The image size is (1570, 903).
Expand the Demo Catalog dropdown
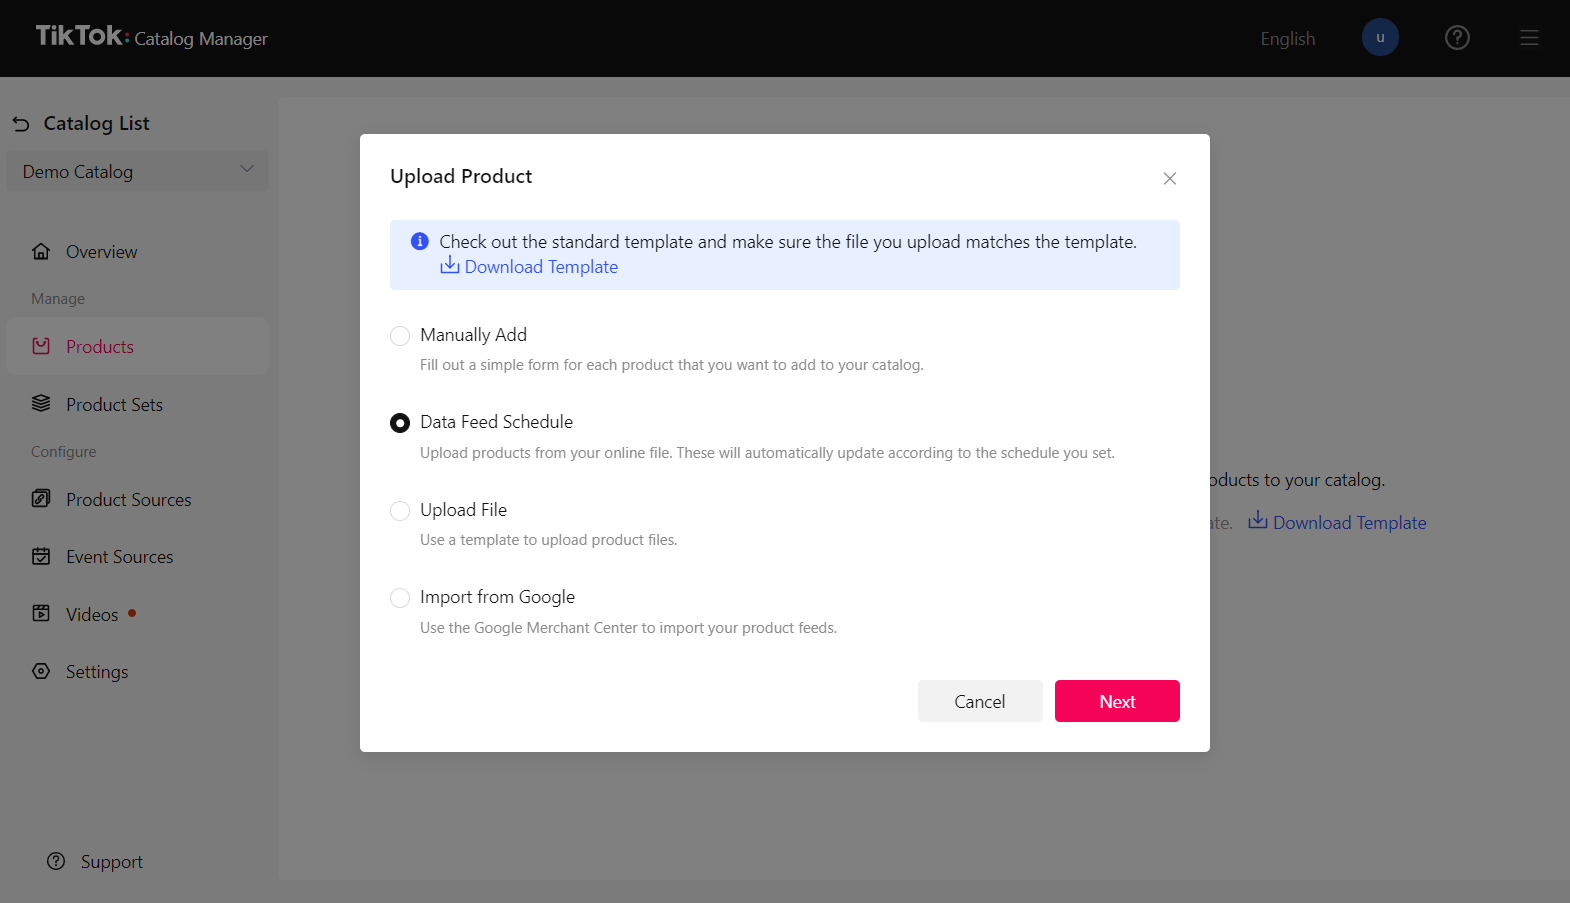137,171
